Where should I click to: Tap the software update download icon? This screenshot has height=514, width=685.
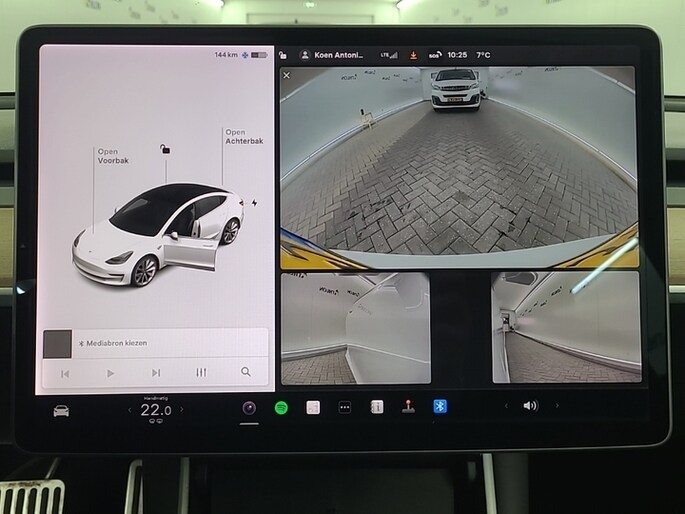coord(413,55)
